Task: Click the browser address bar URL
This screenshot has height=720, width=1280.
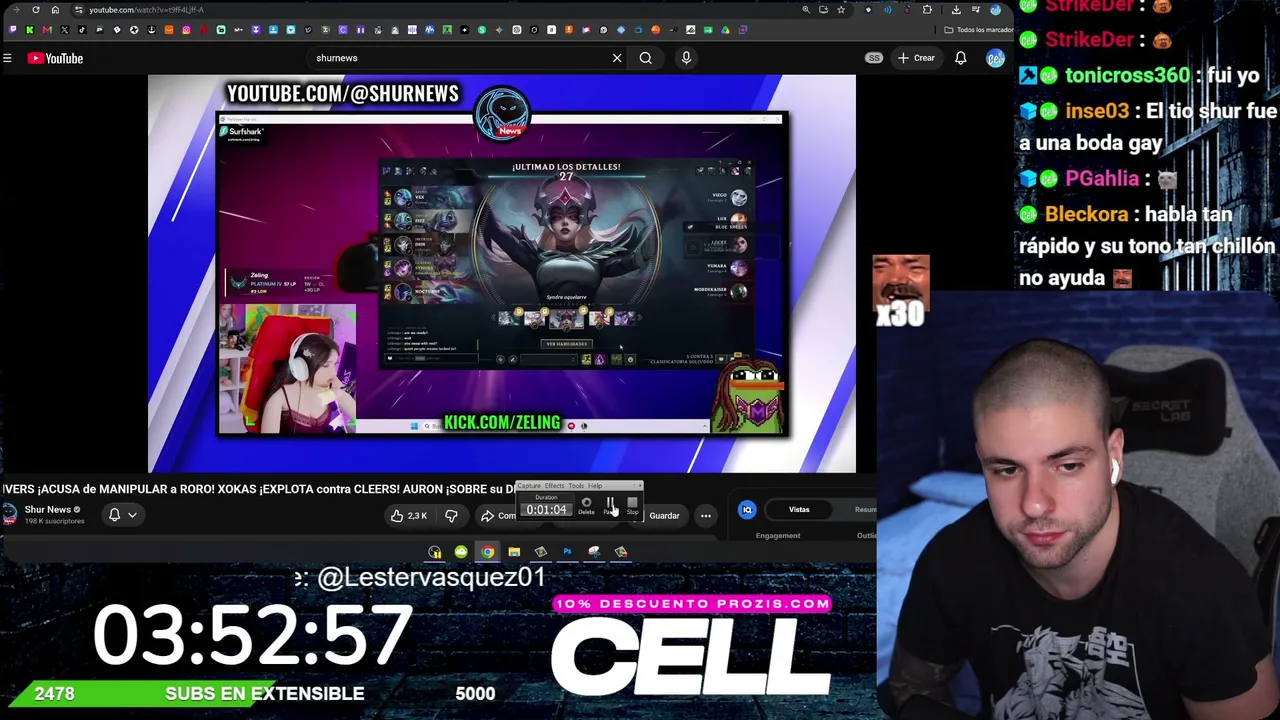Action: coord(147,10)
